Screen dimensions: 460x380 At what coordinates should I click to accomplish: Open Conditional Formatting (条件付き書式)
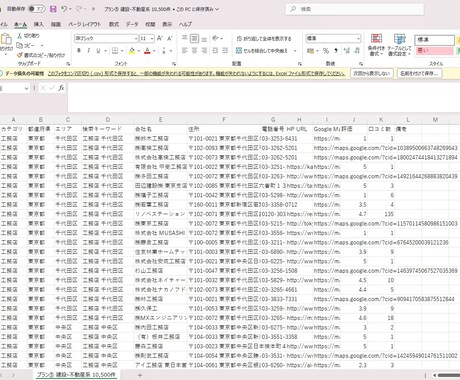(376, 45)
